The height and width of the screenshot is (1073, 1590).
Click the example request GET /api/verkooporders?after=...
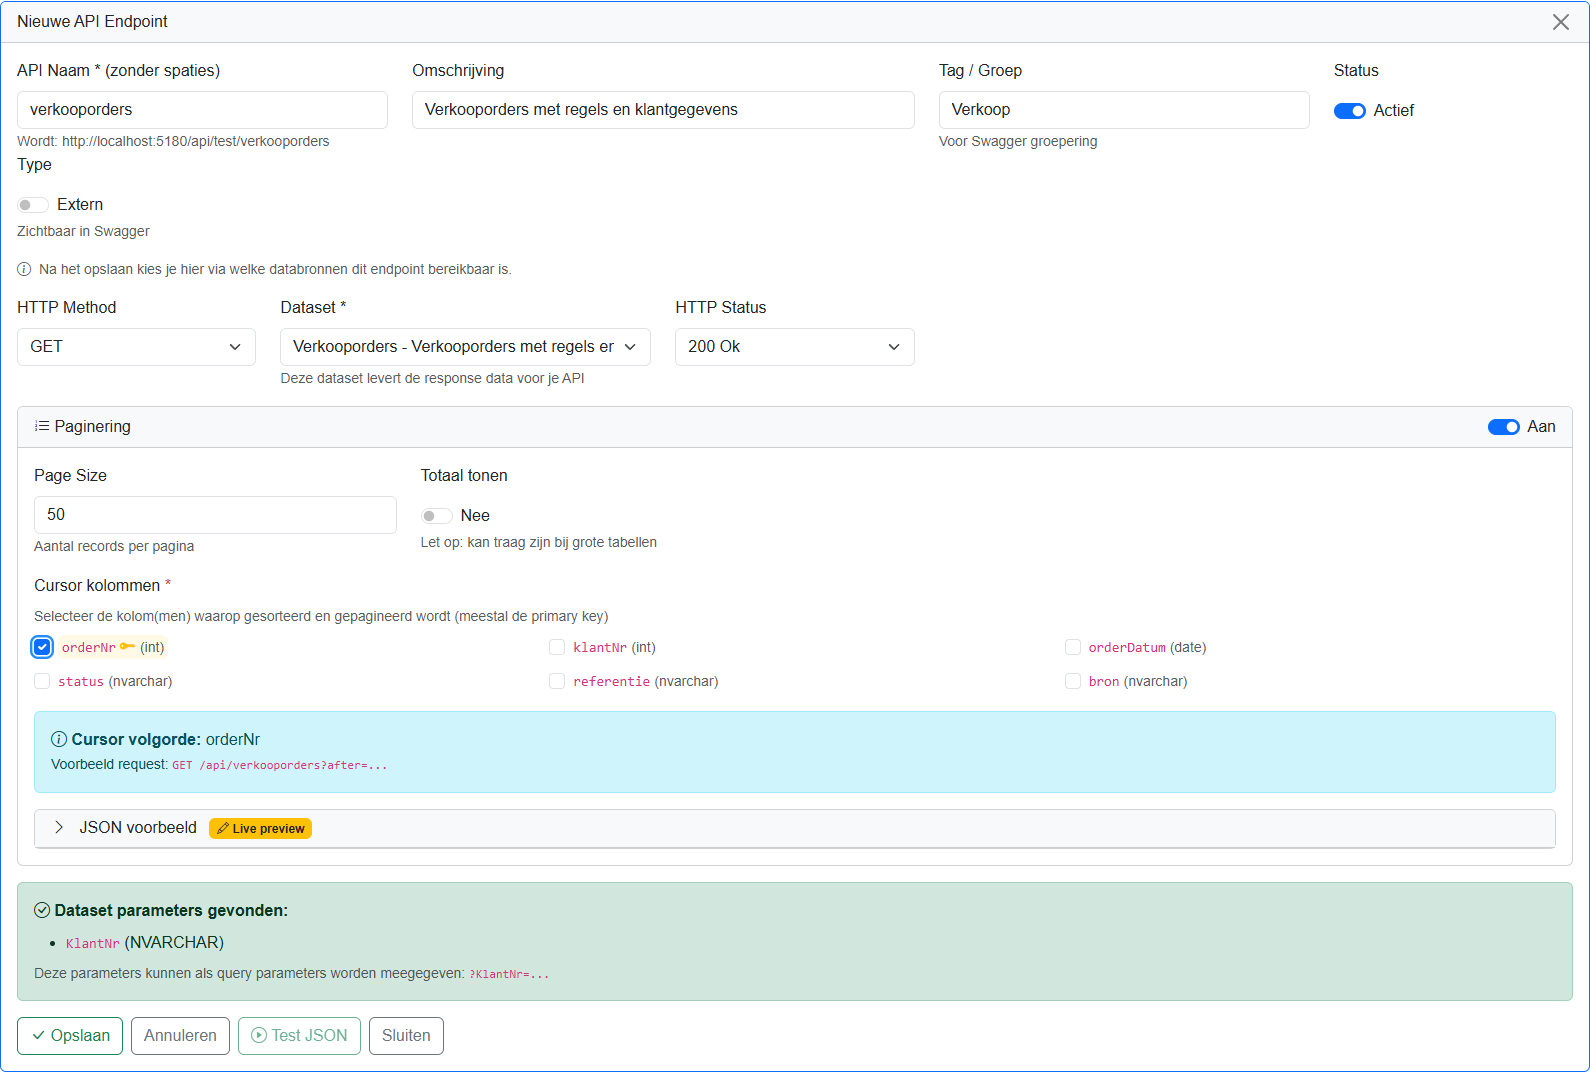(x=279, y=765)
